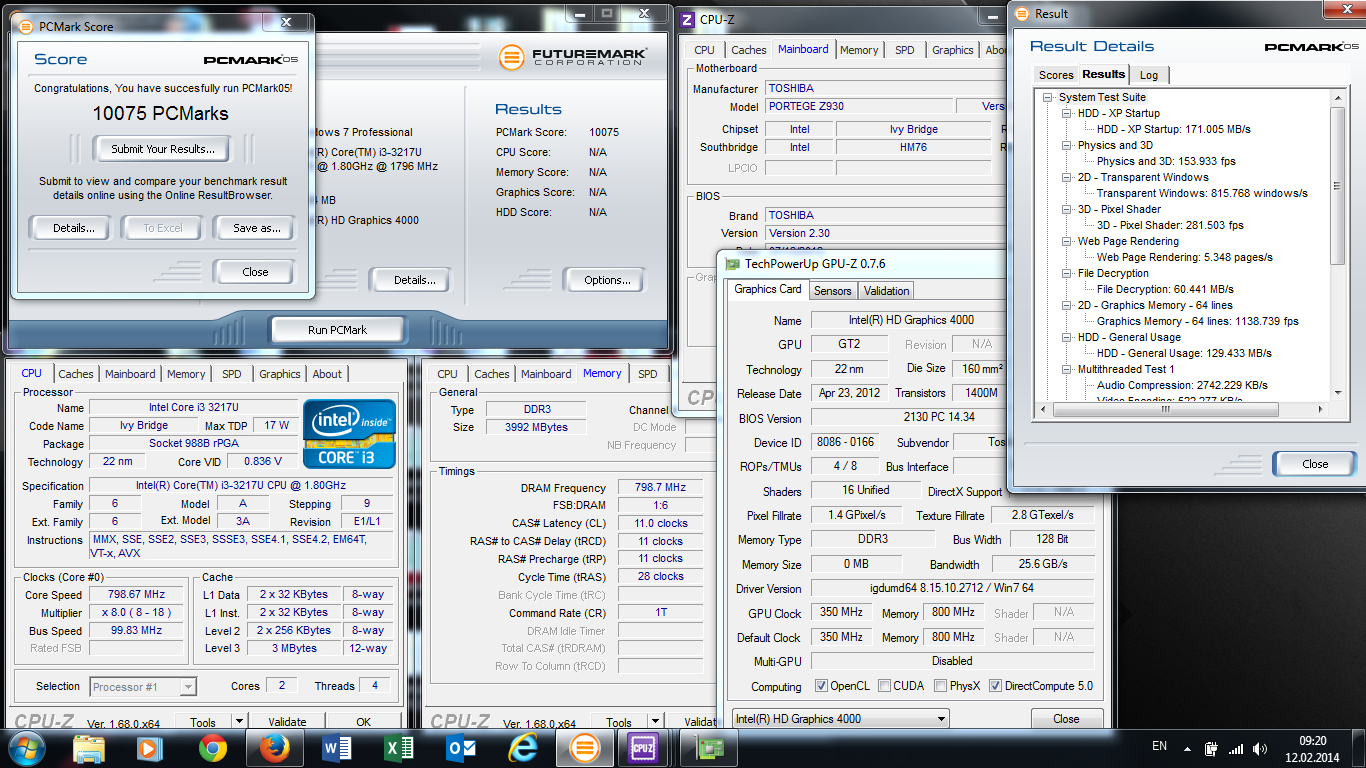Open the battery power tray icon
Image resolution: width=1366 pixels, height=768 pixels.
(x=1211, y=748)
